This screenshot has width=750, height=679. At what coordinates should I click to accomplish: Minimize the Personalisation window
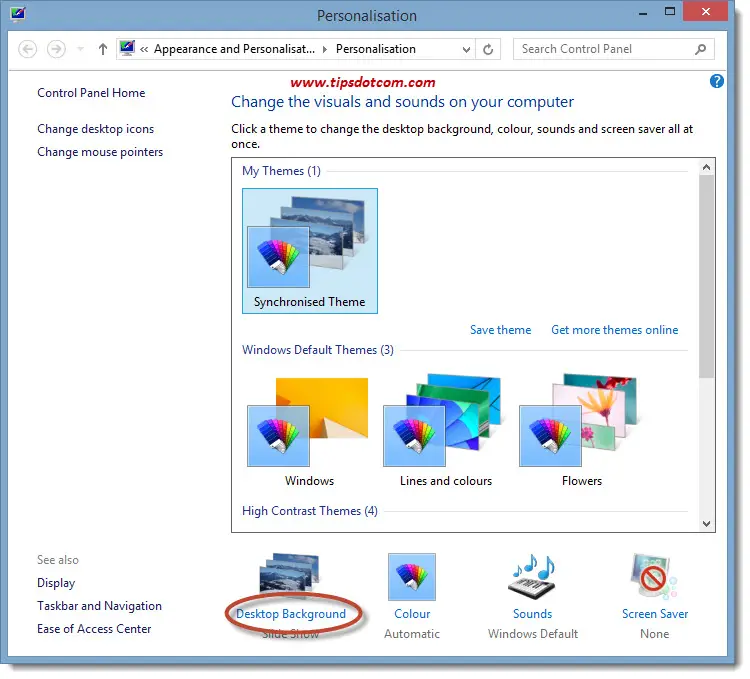point(643,13)
